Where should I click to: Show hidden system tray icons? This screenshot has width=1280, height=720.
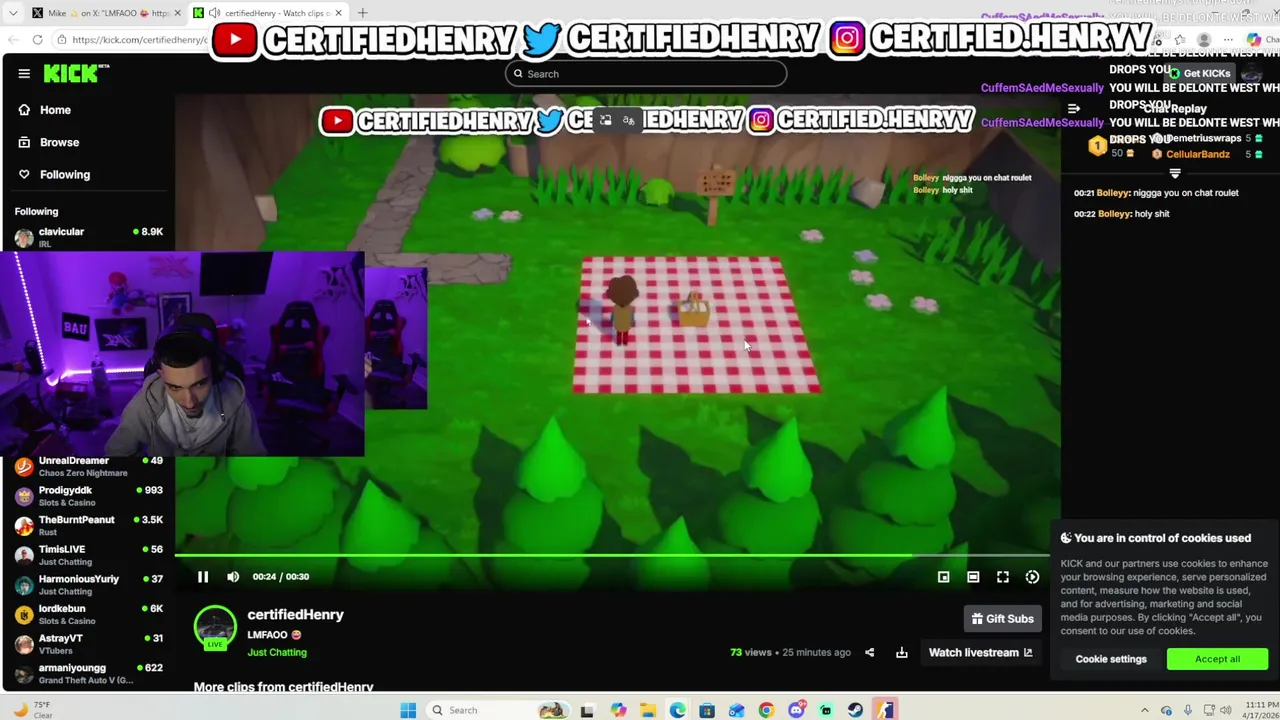pos(1145,710)
